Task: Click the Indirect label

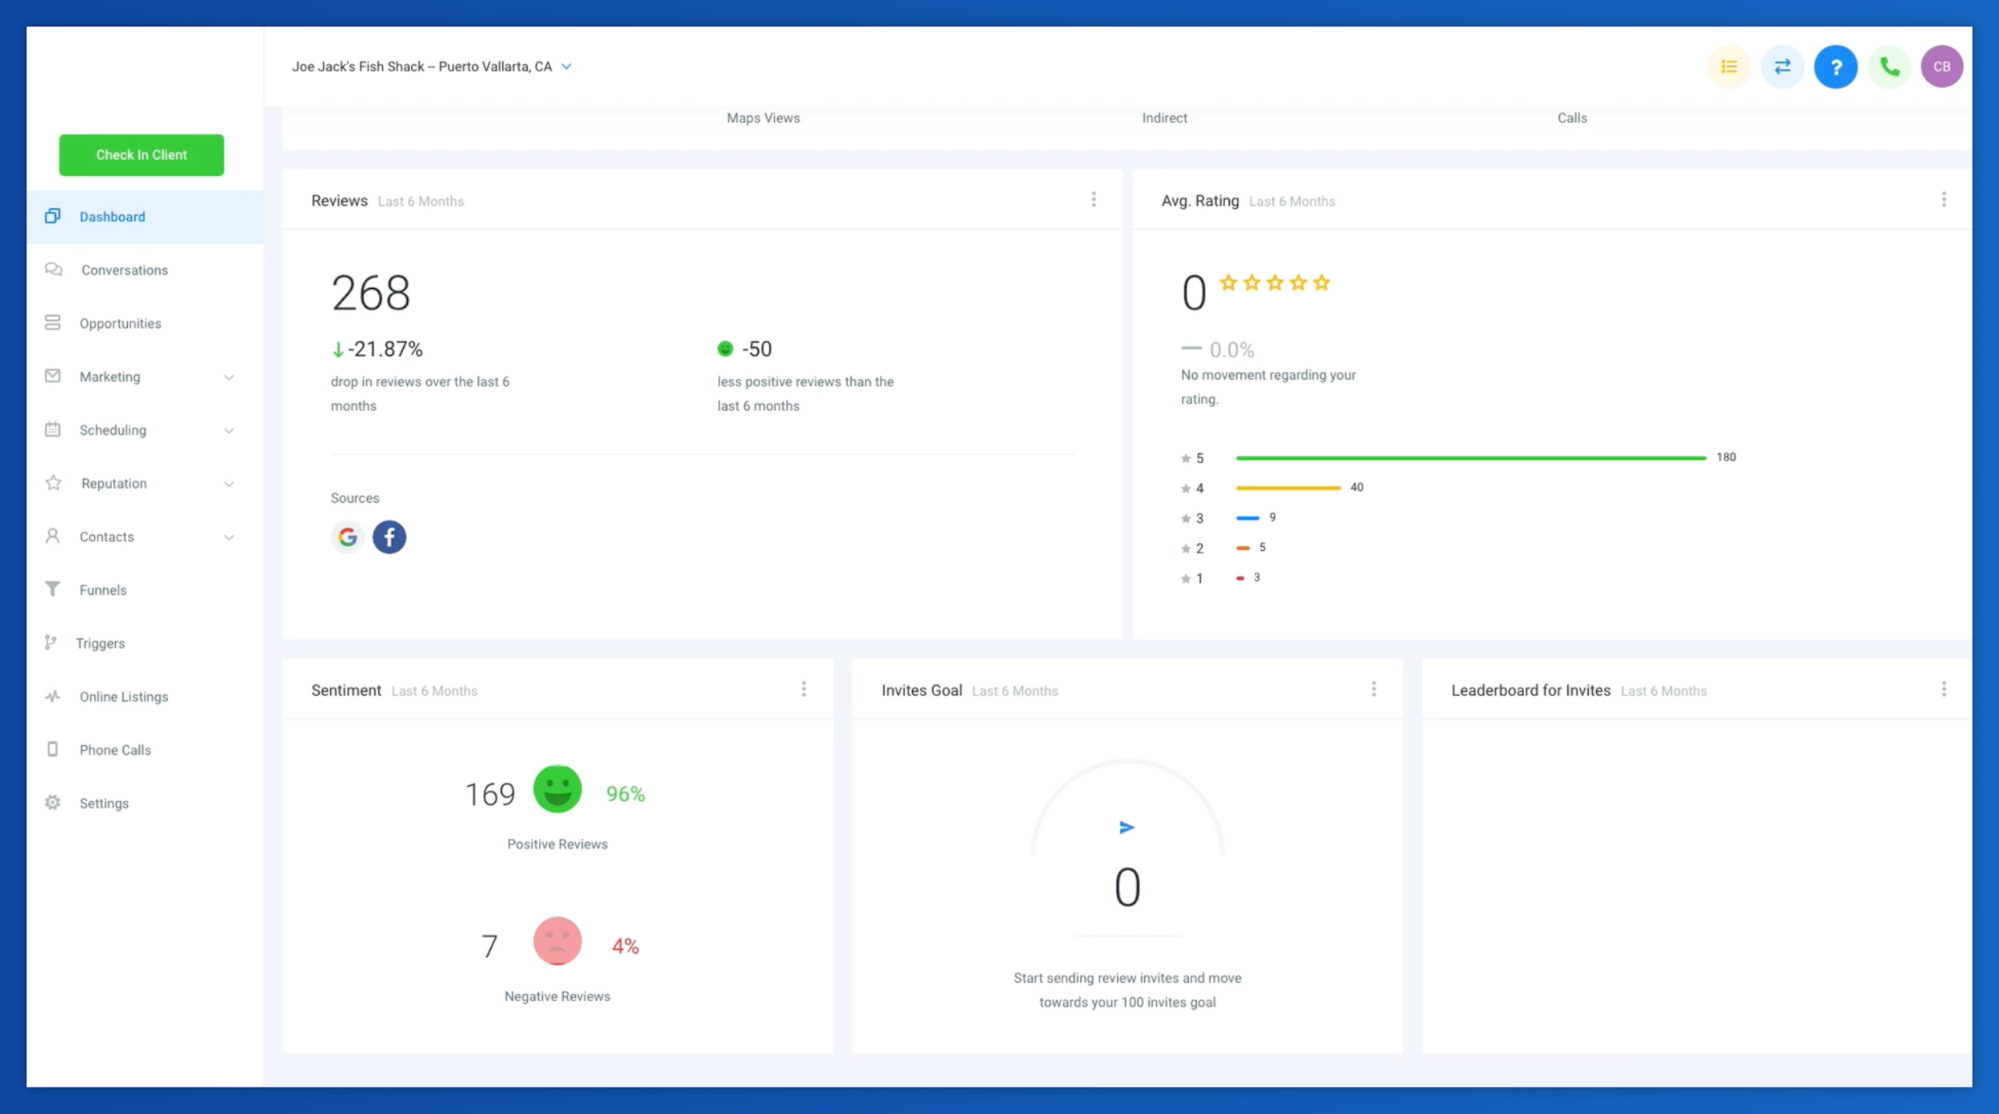Action: coord(1164,118)
